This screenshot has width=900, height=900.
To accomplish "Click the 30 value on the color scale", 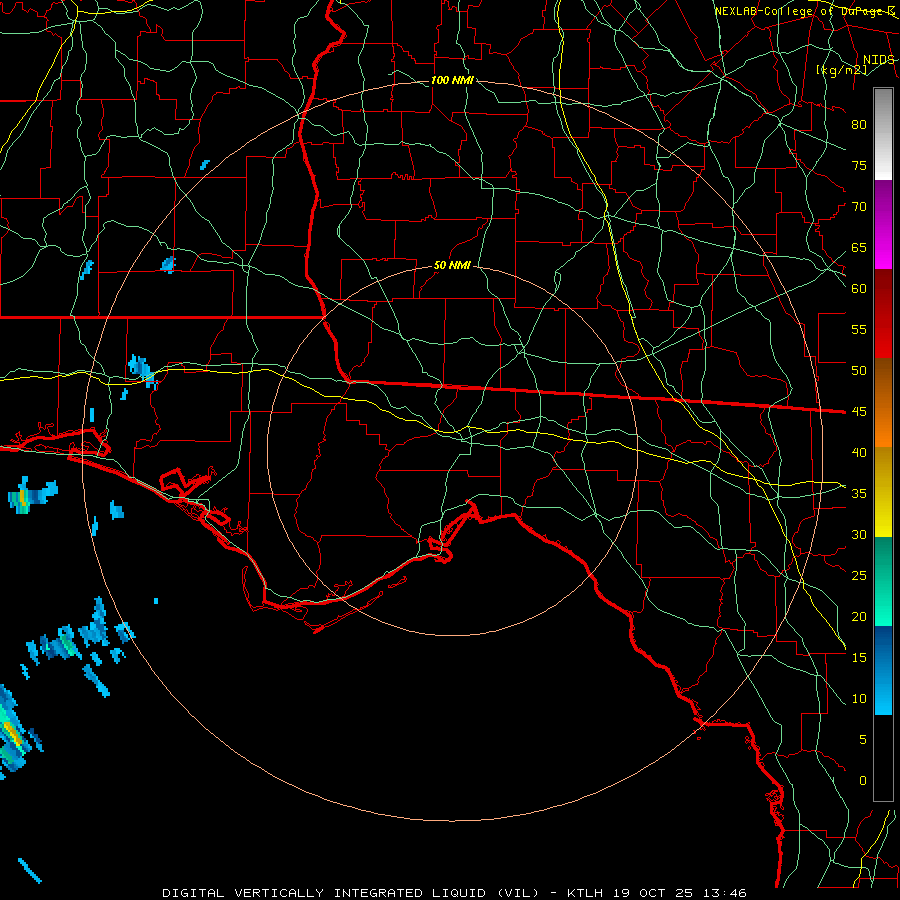I will pos(859,535).
